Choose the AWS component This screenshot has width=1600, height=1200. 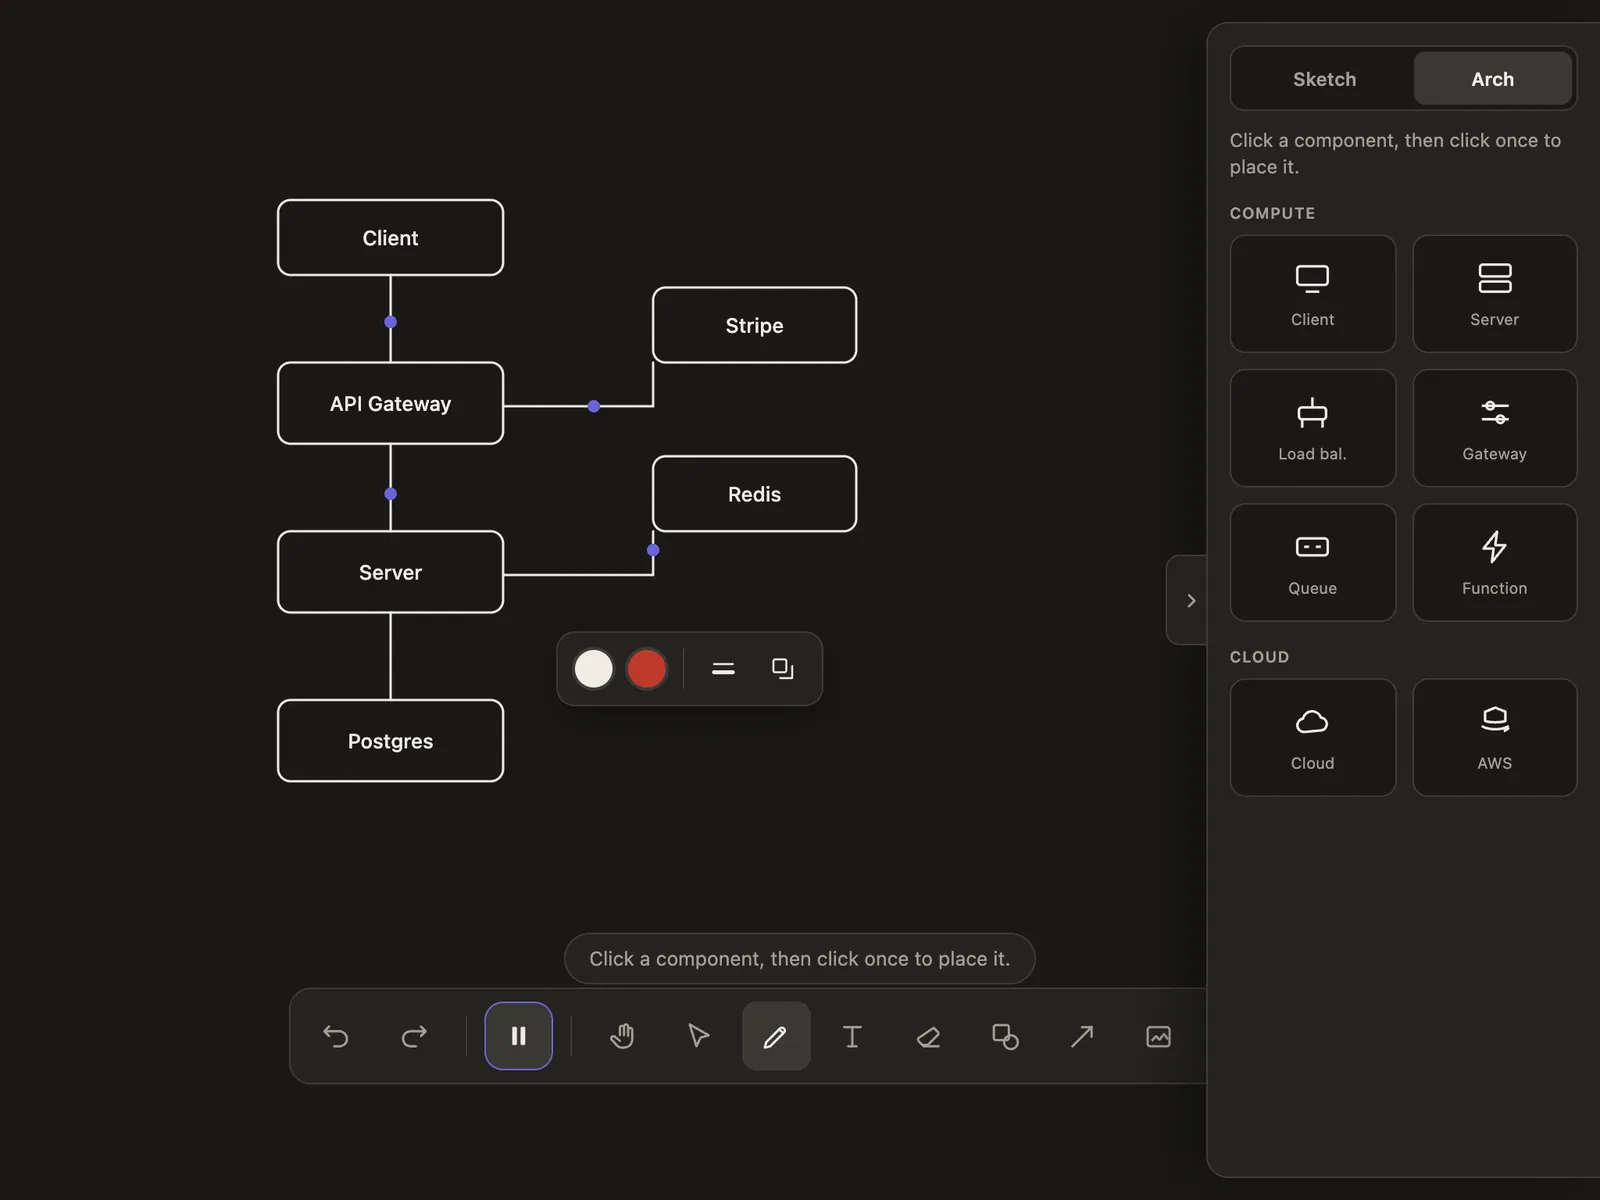point(1495,738)
